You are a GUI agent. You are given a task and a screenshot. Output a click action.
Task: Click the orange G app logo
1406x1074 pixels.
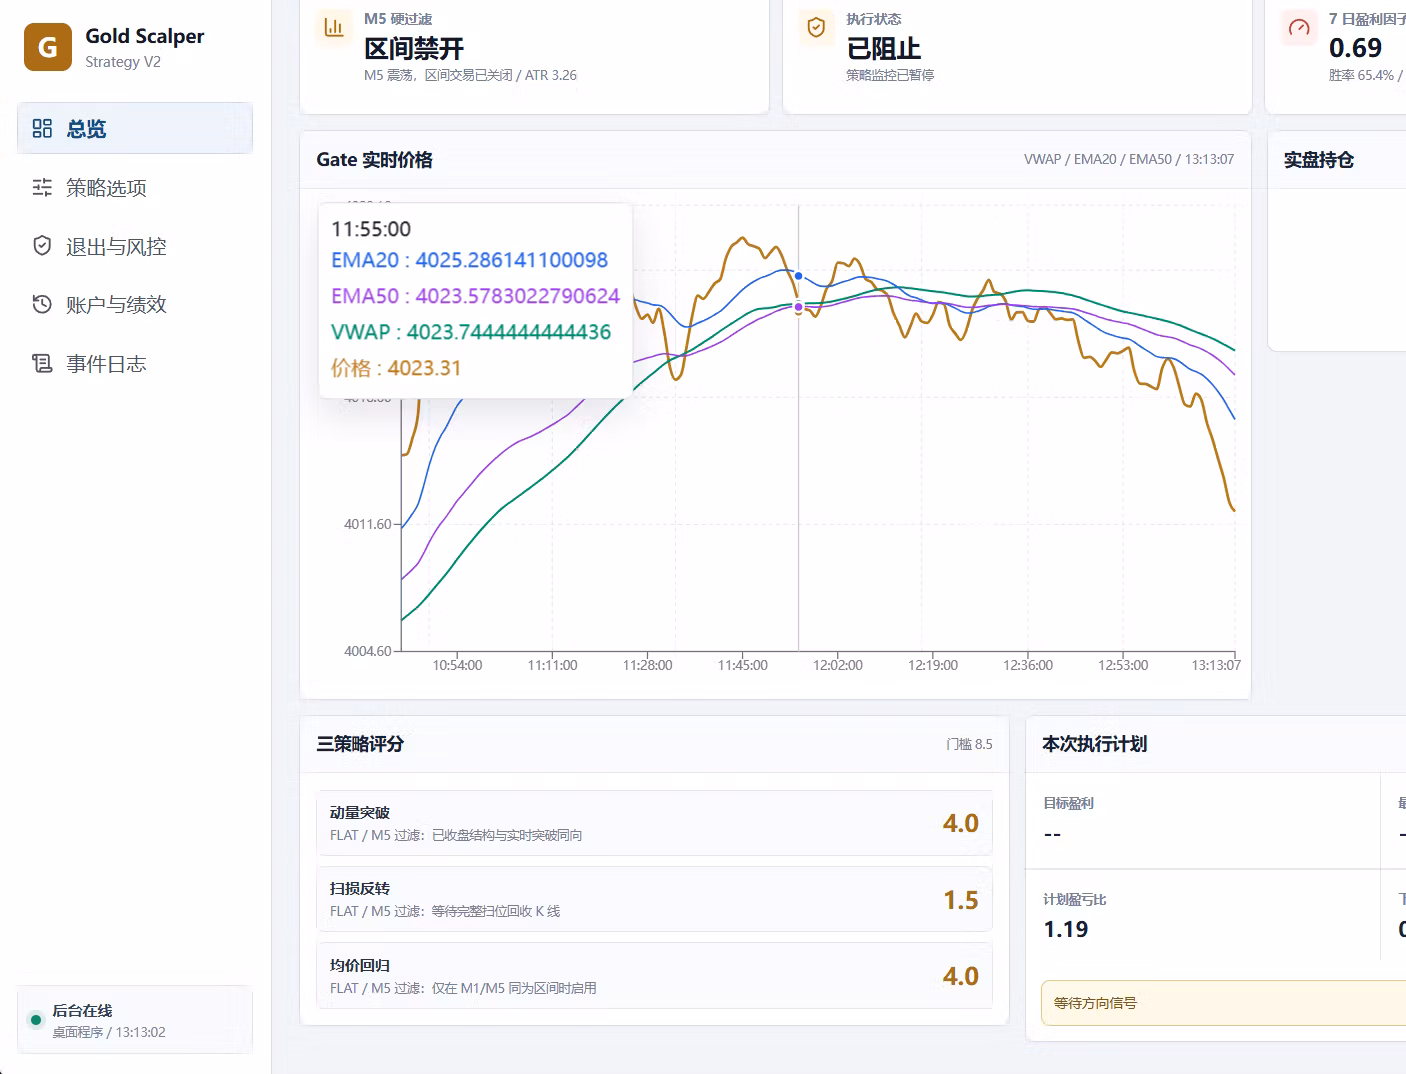(48, 47)
